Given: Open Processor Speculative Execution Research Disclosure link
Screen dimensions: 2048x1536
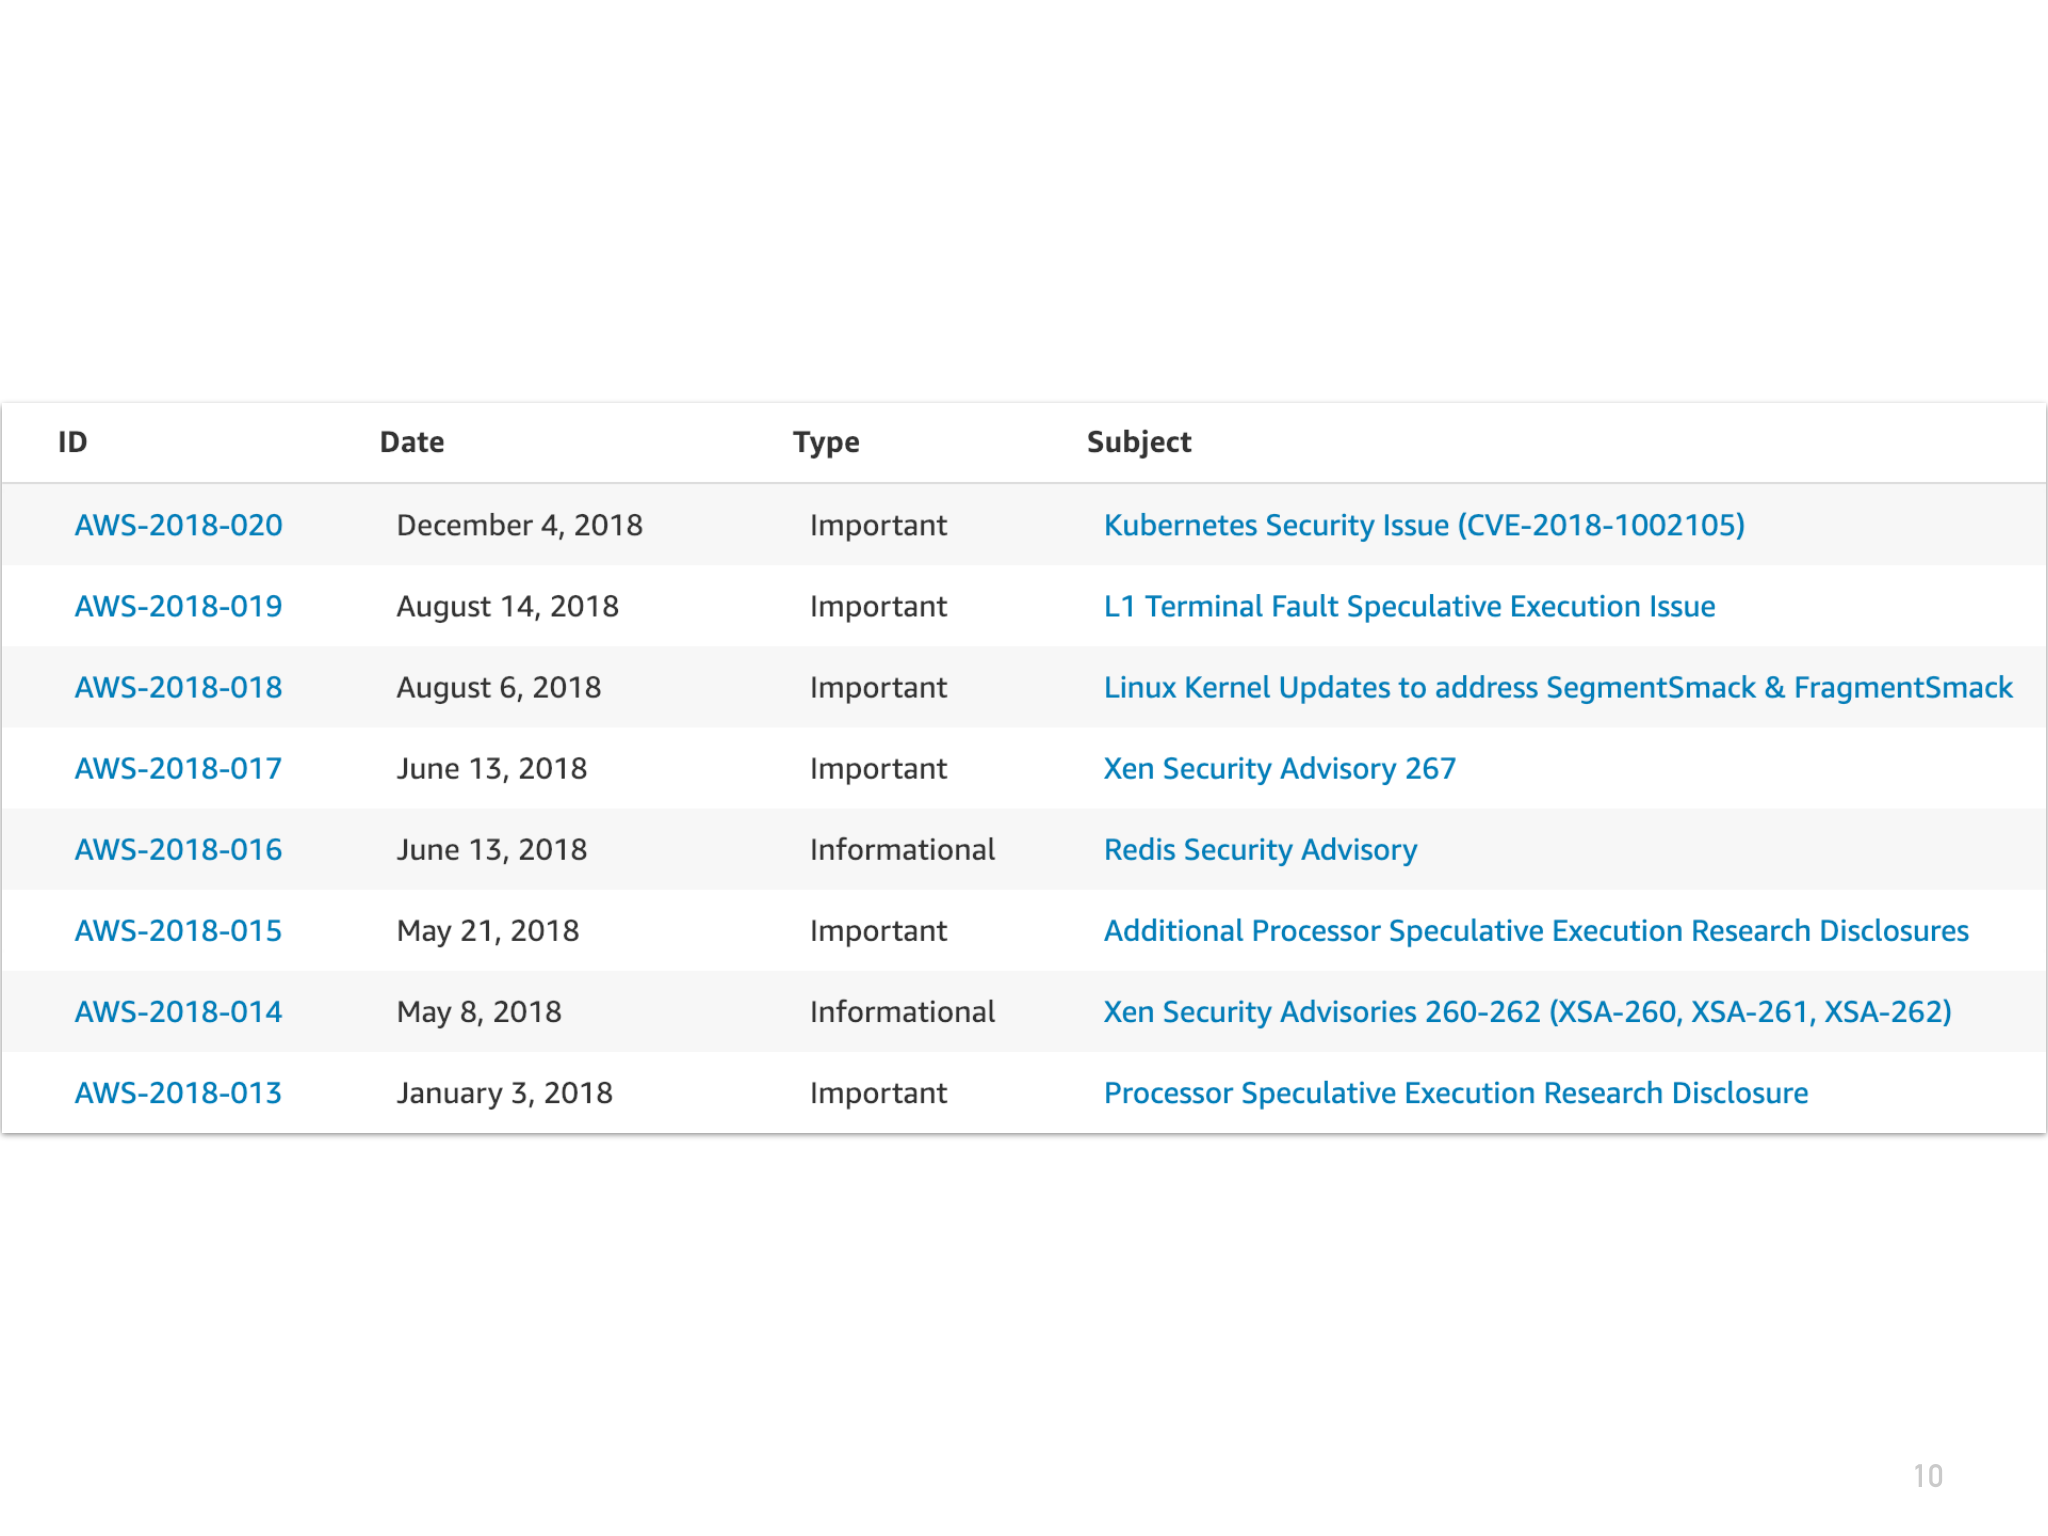Looking at the screenshot, I should (1455, 1092).
